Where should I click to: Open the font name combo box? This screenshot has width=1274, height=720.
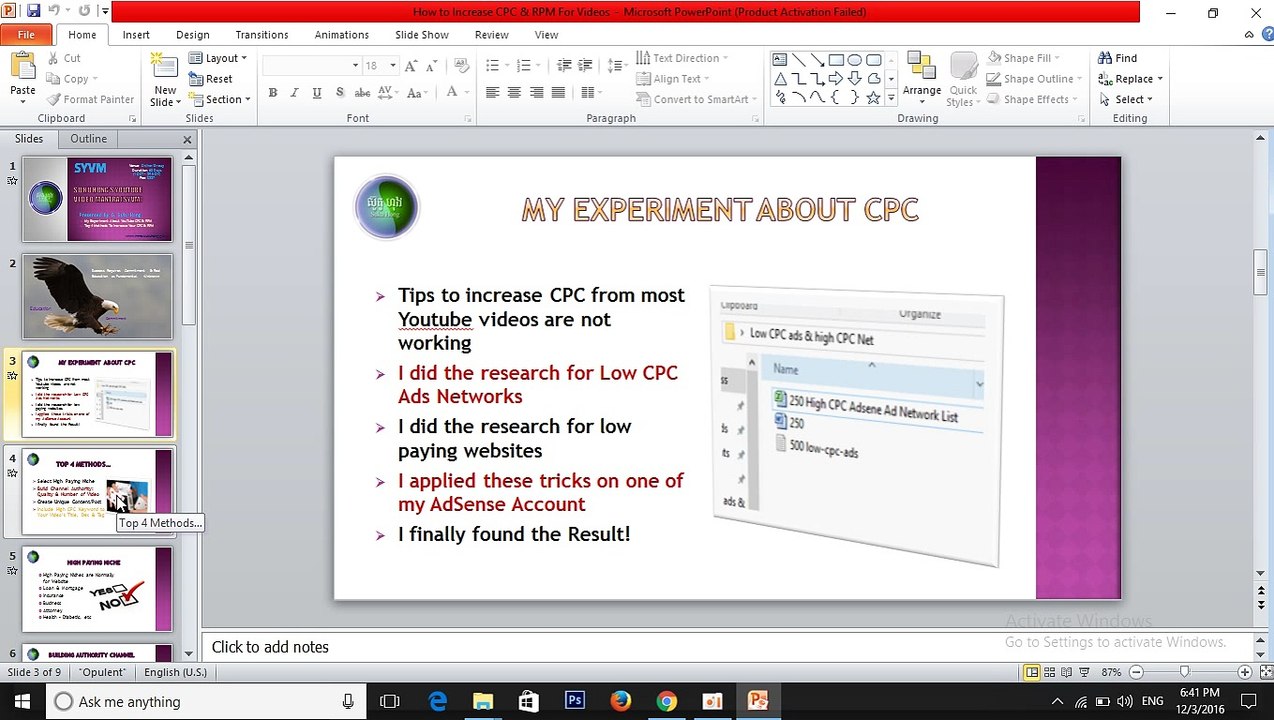point(311,65)
